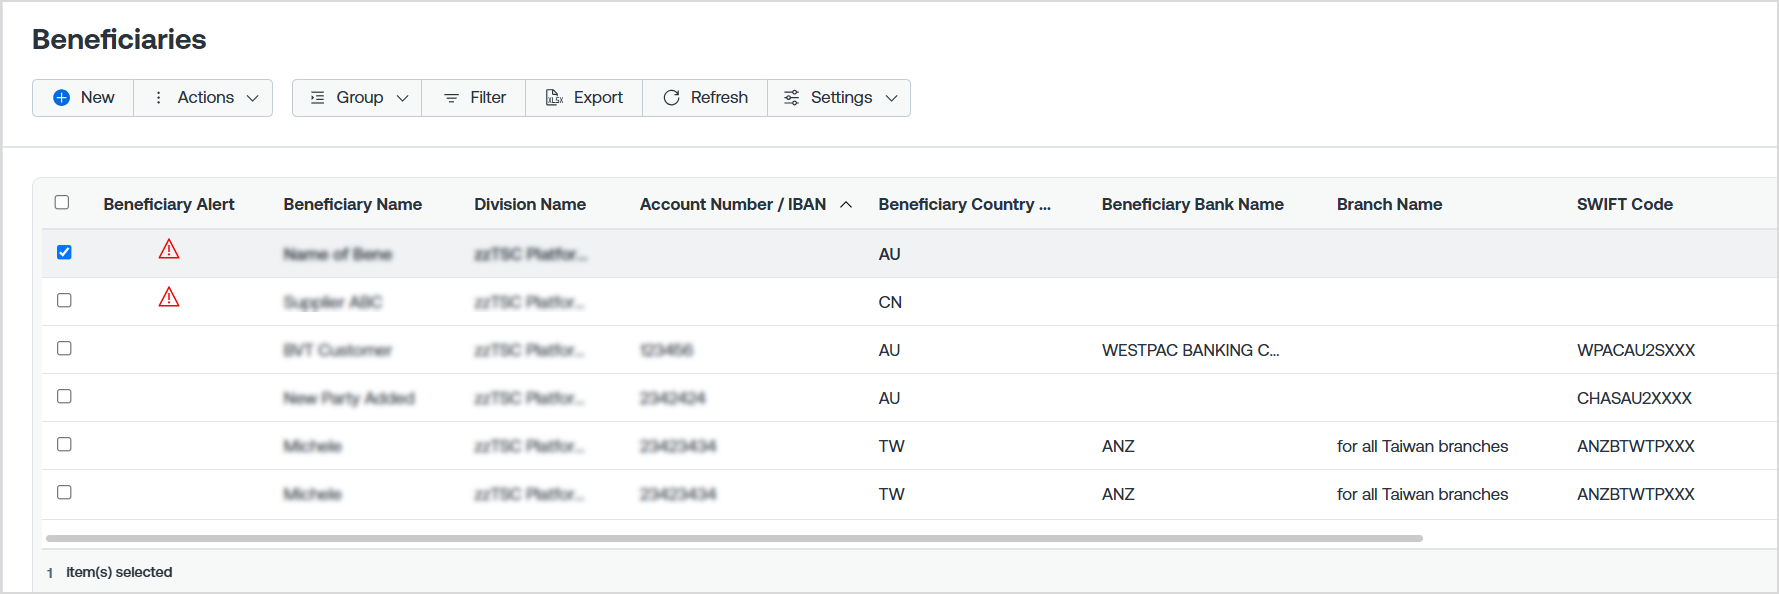Sort by Branch Name column header
1779x594 pixels.
pyautogui.click(x=1389, y=204)
